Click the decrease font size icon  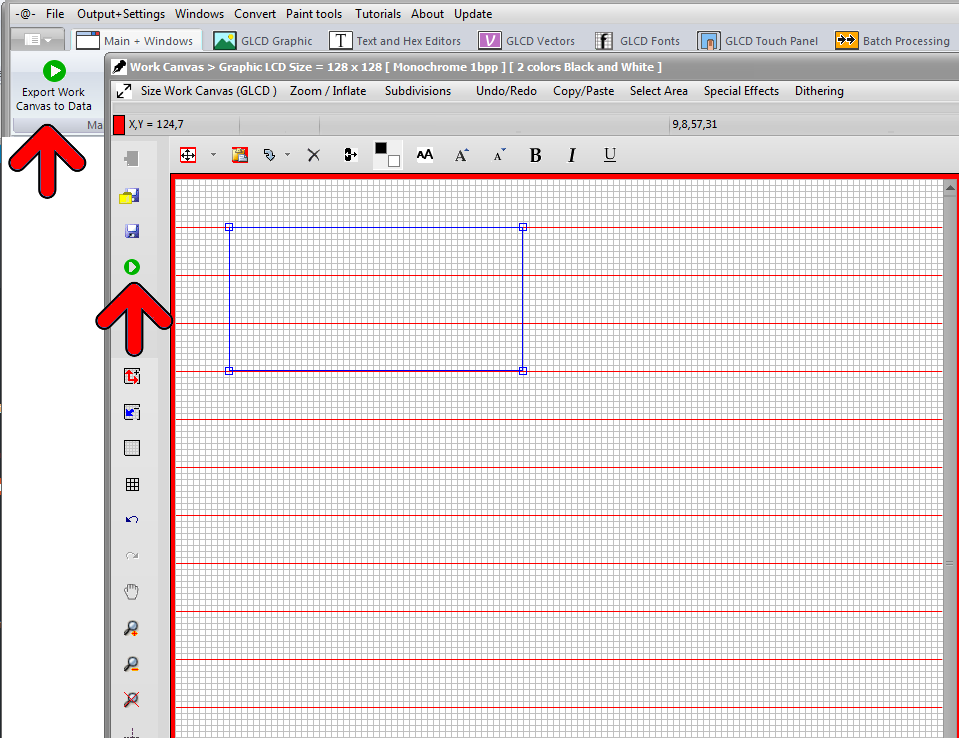tap(500, 155)
